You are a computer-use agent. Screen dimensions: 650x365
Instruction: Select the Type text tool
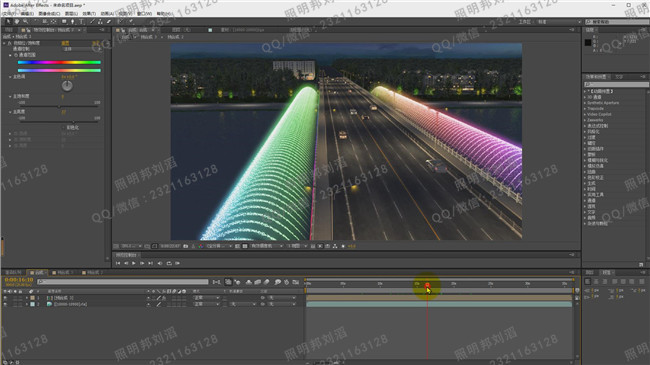click(x=81, y=22)
